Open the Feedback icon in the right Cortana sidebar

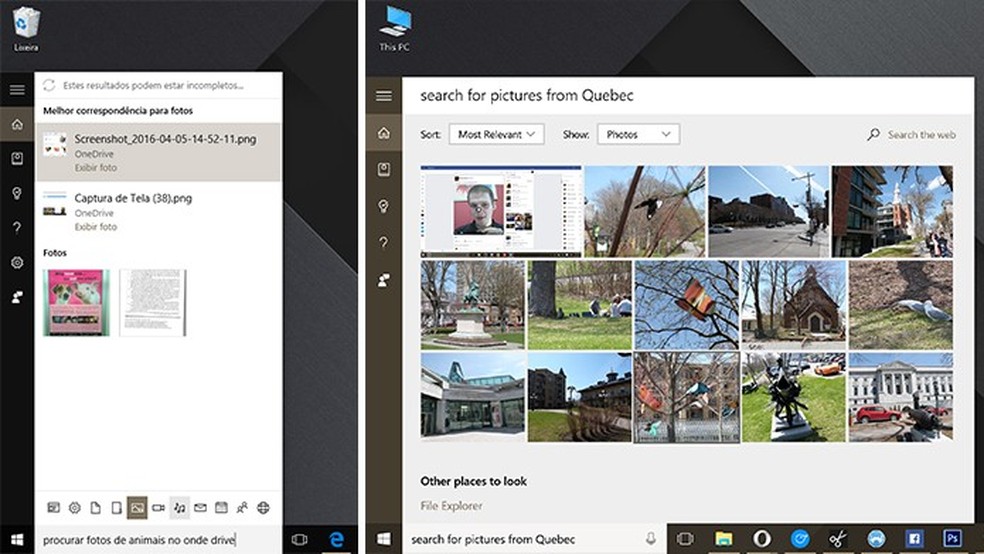point(383,280)
